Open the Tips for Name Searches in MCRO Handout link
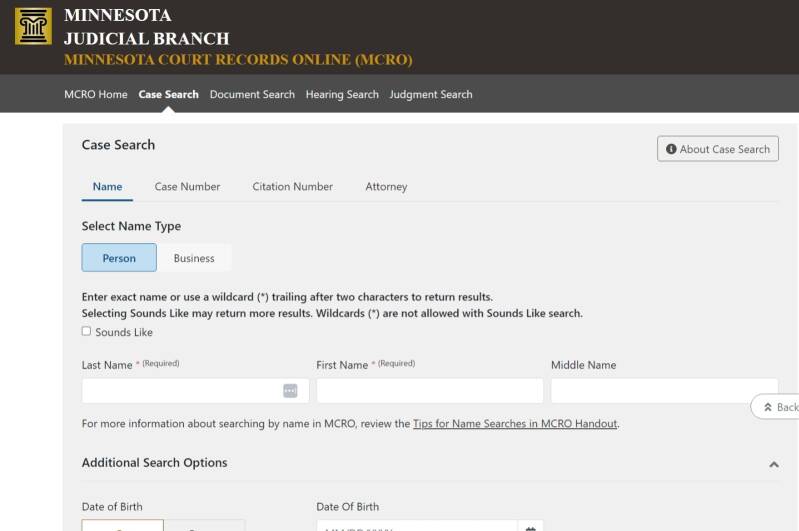 coord(515,423)
